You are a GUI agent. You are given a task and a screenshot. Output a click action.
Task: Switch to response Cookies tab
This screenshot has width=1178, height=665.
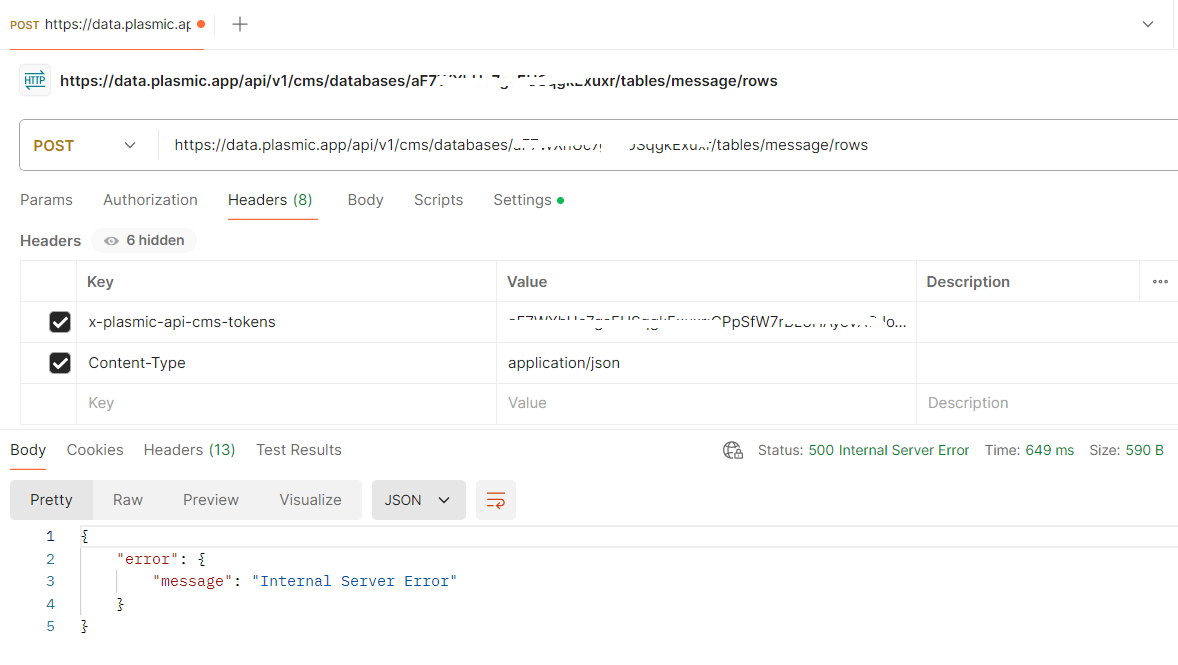click(95, 450)
